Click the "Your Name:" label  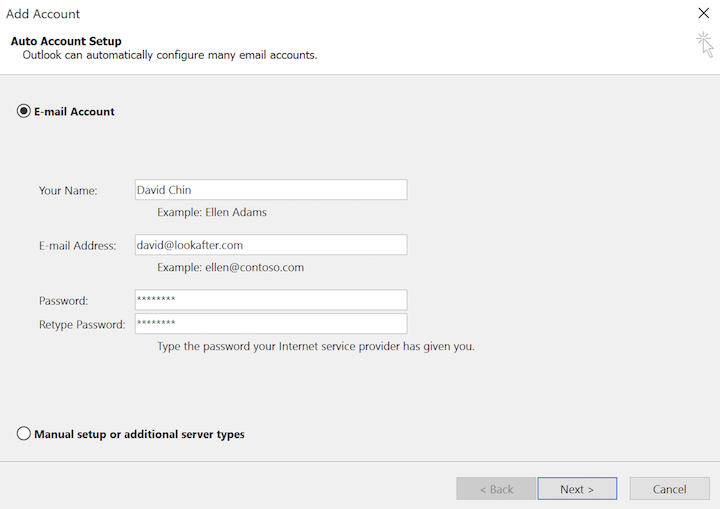point(68,190)
